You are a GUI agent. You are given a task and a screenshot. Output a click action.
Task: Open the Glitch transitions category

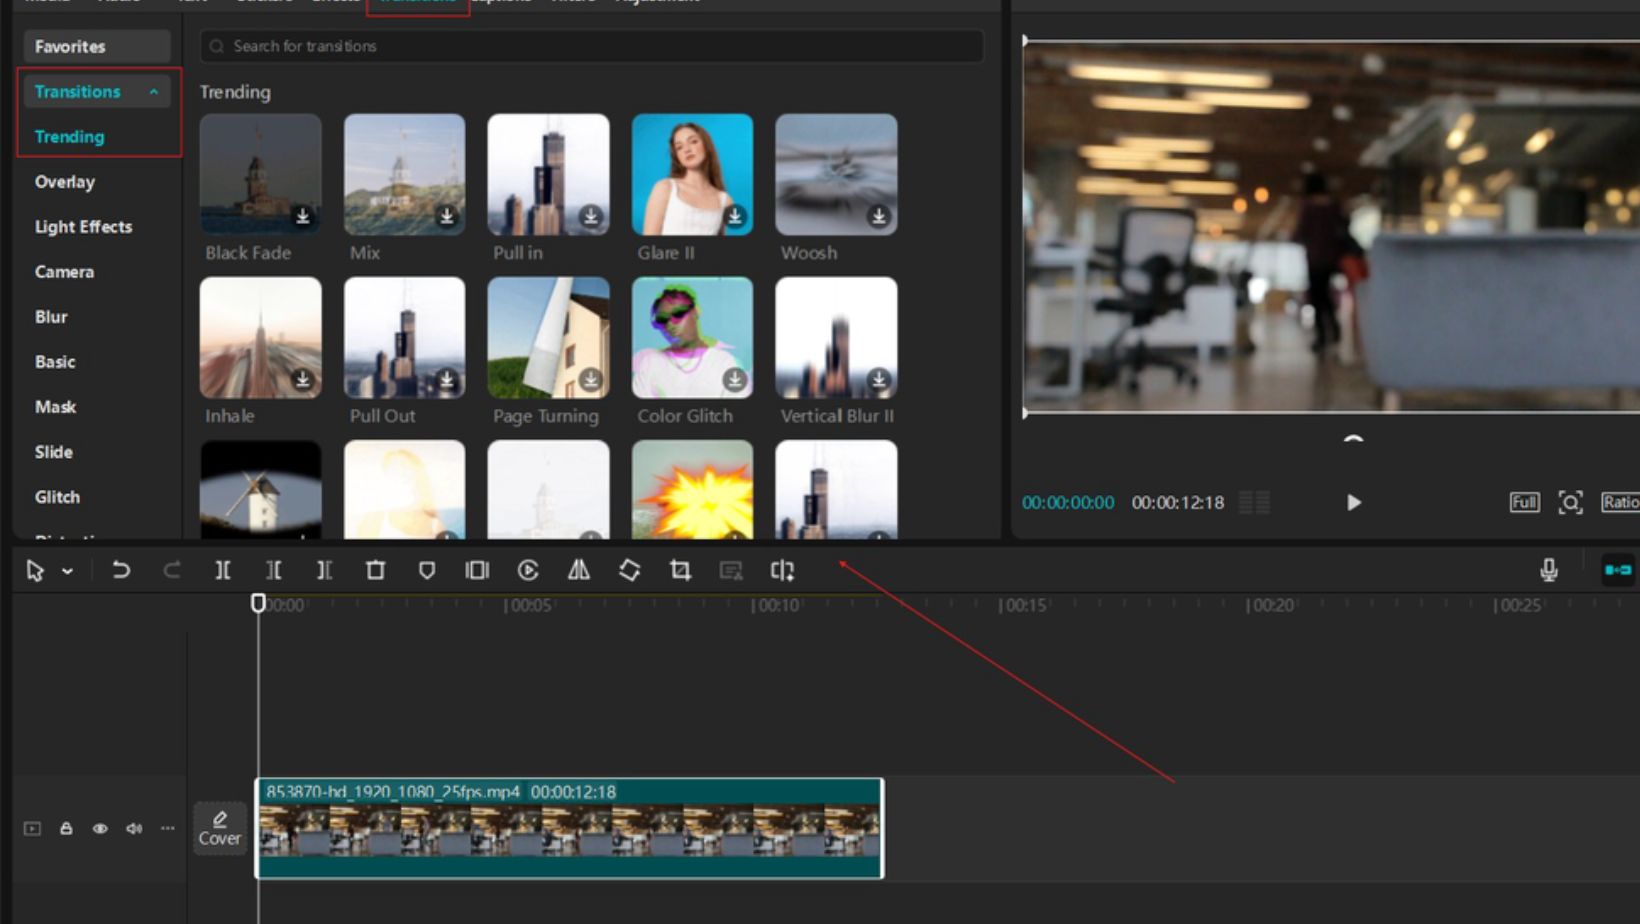pyautogui.click(x=57, y=497)
